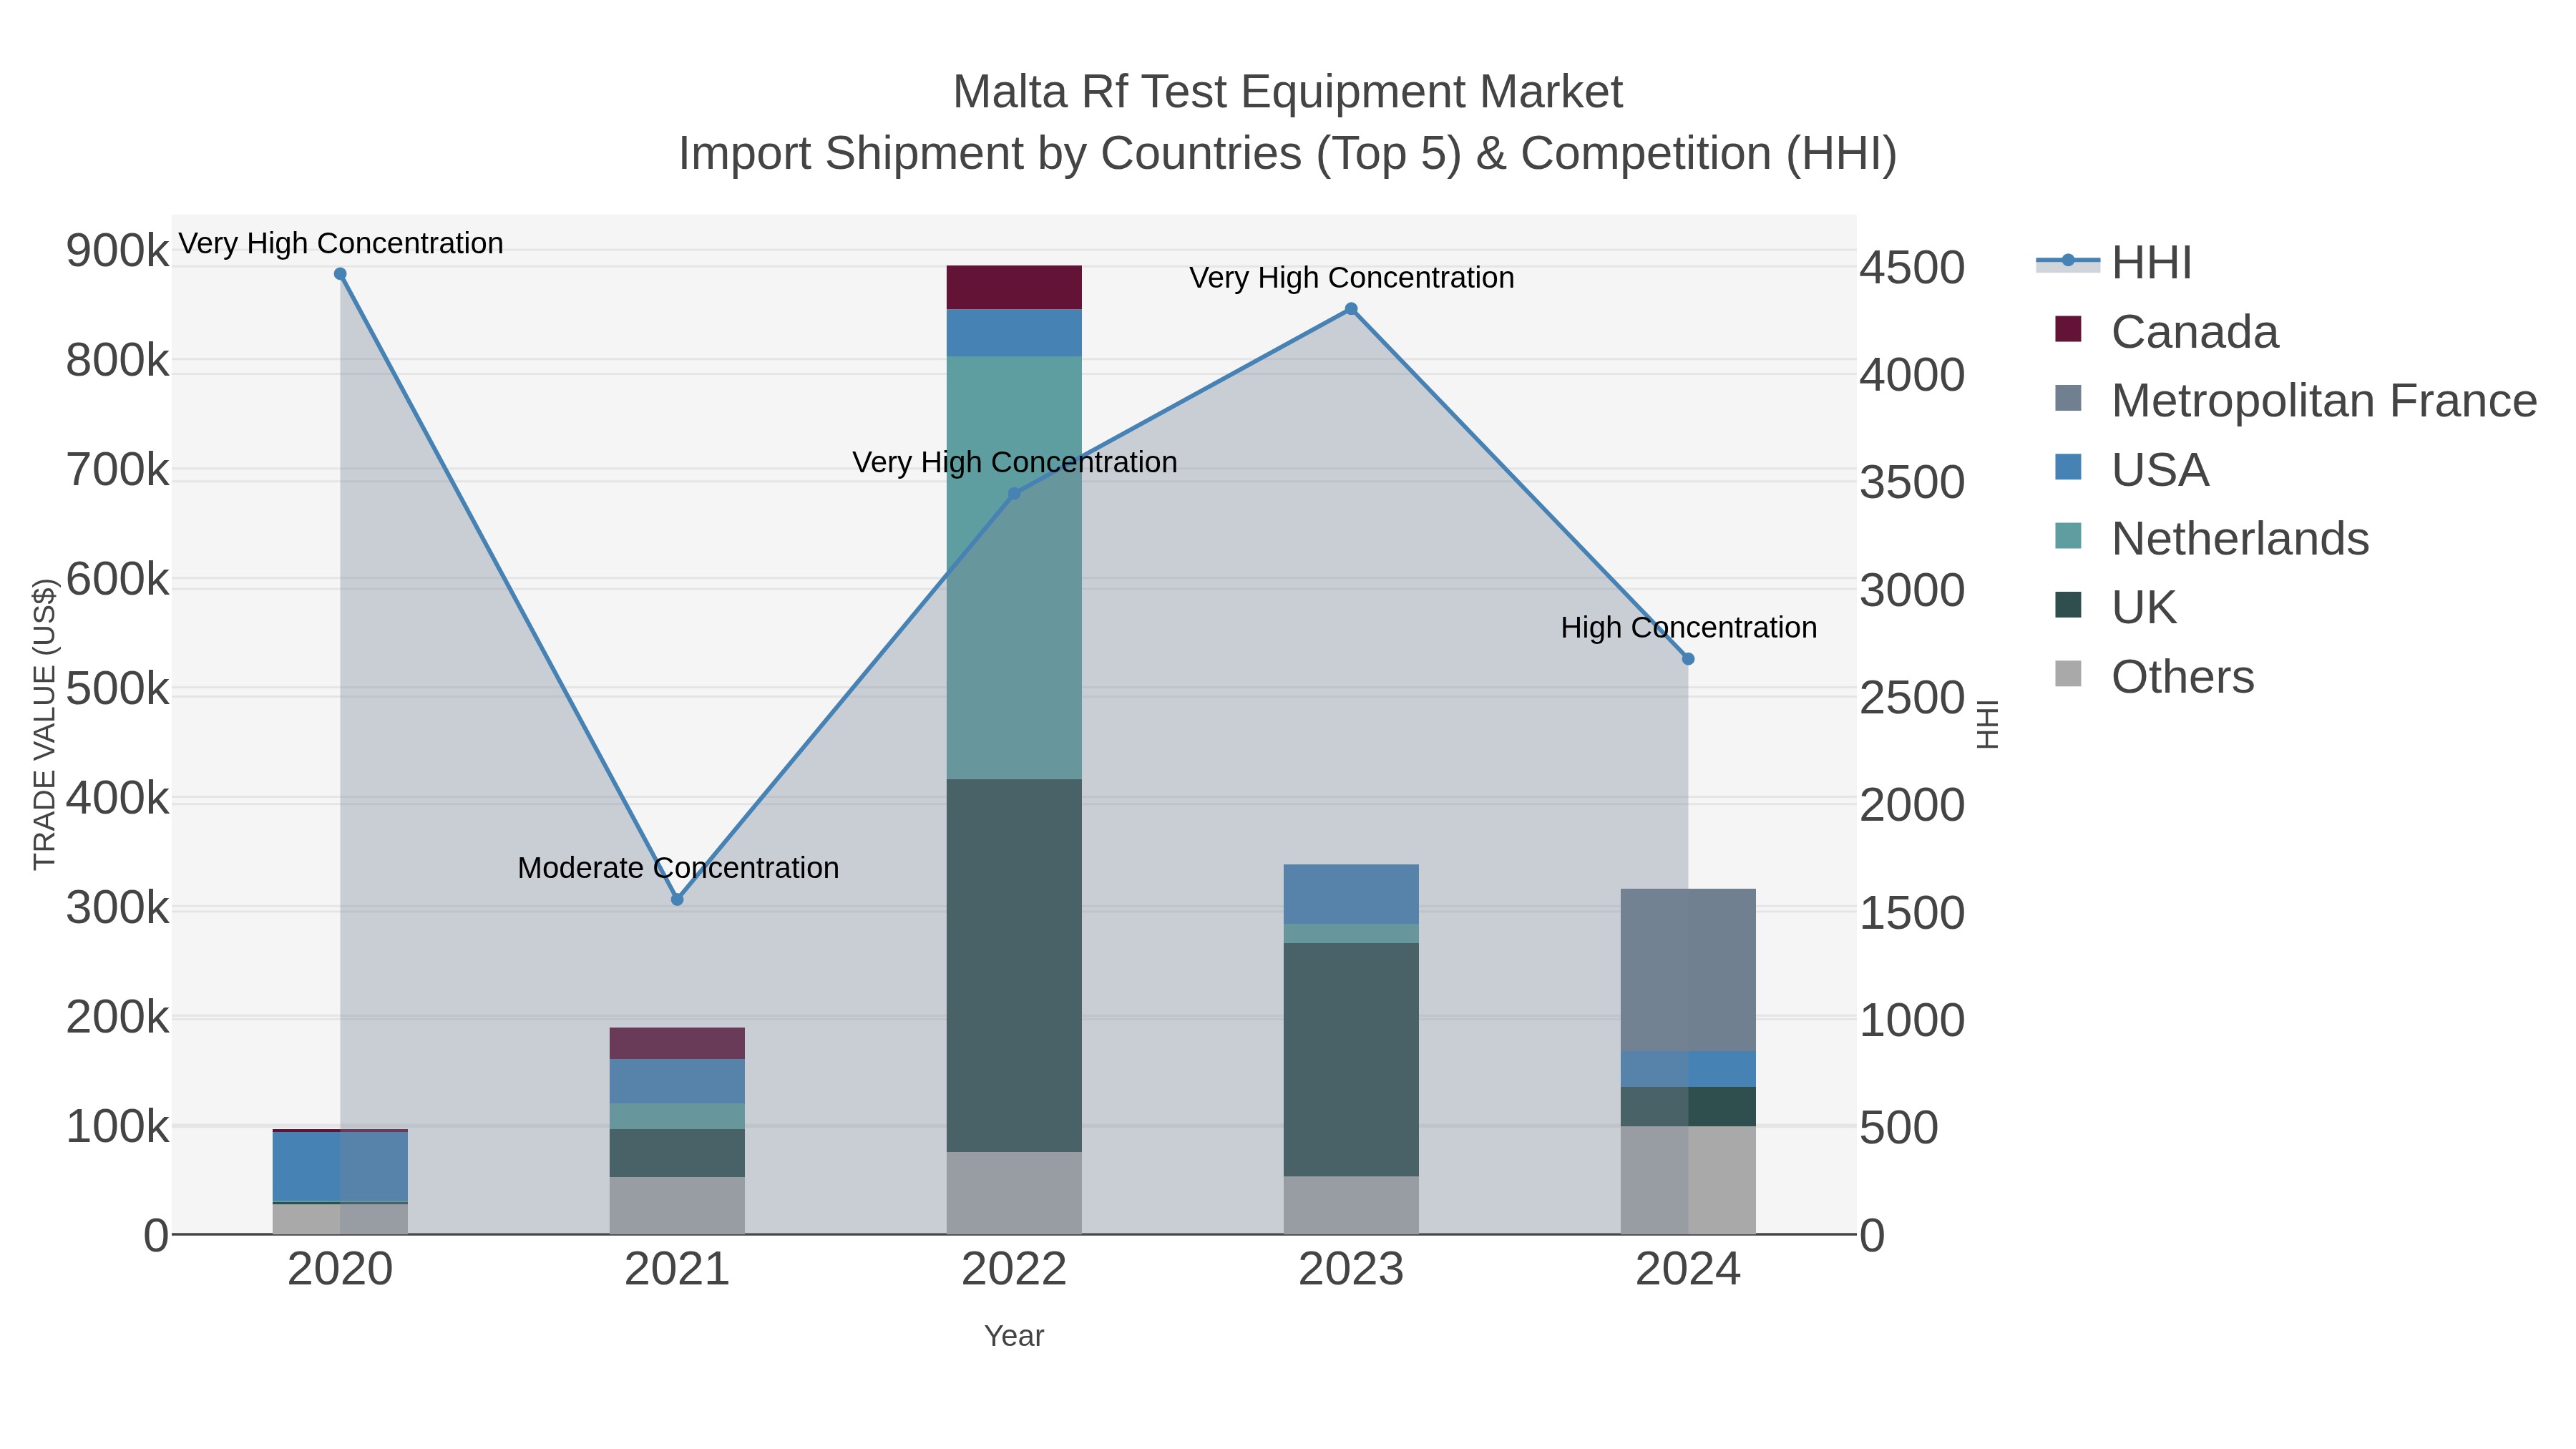
Task: Select the 2021 HHI data point
Action: point(677,899)
